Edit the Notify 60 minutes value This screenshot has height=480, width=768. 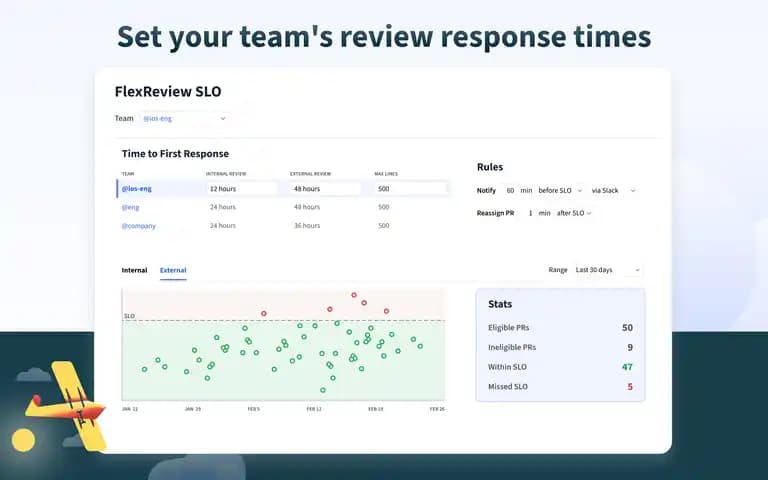click(x=510, y=191)
